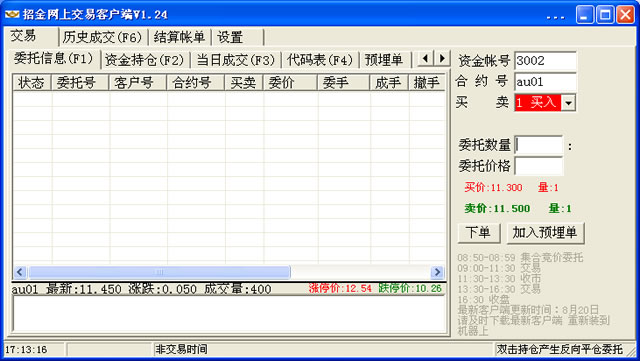The width and height of the screenshot is (640, 361).
Task: Open the 结算帐单 tab
Action: click(179, 38)
